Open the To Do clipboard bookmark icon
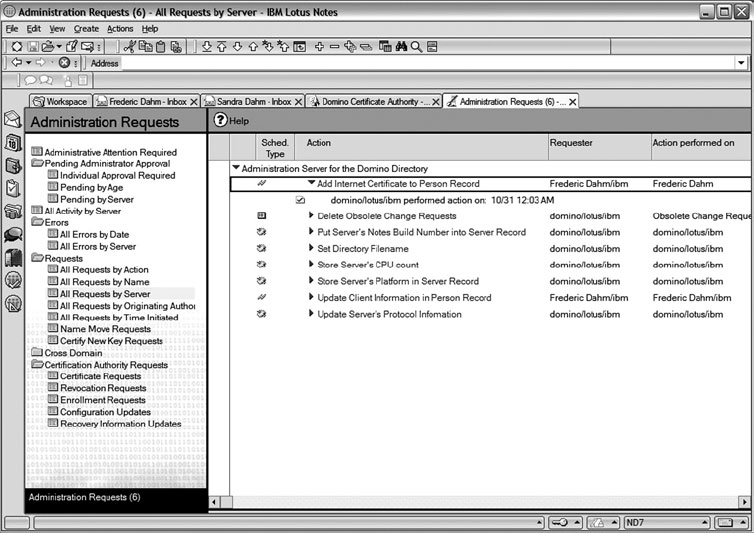754x533 pixels. [13, 188]
